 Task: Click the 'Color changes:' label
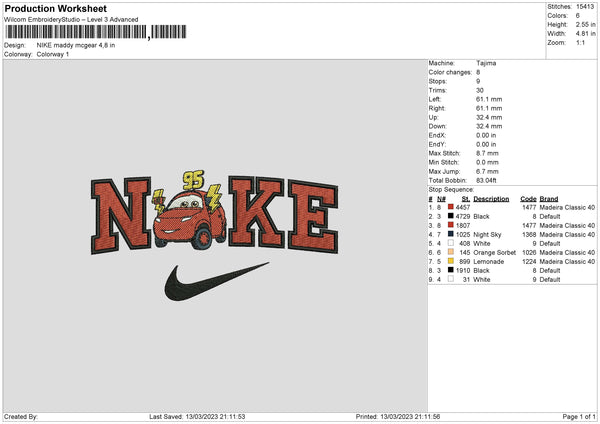coord(450,72)
